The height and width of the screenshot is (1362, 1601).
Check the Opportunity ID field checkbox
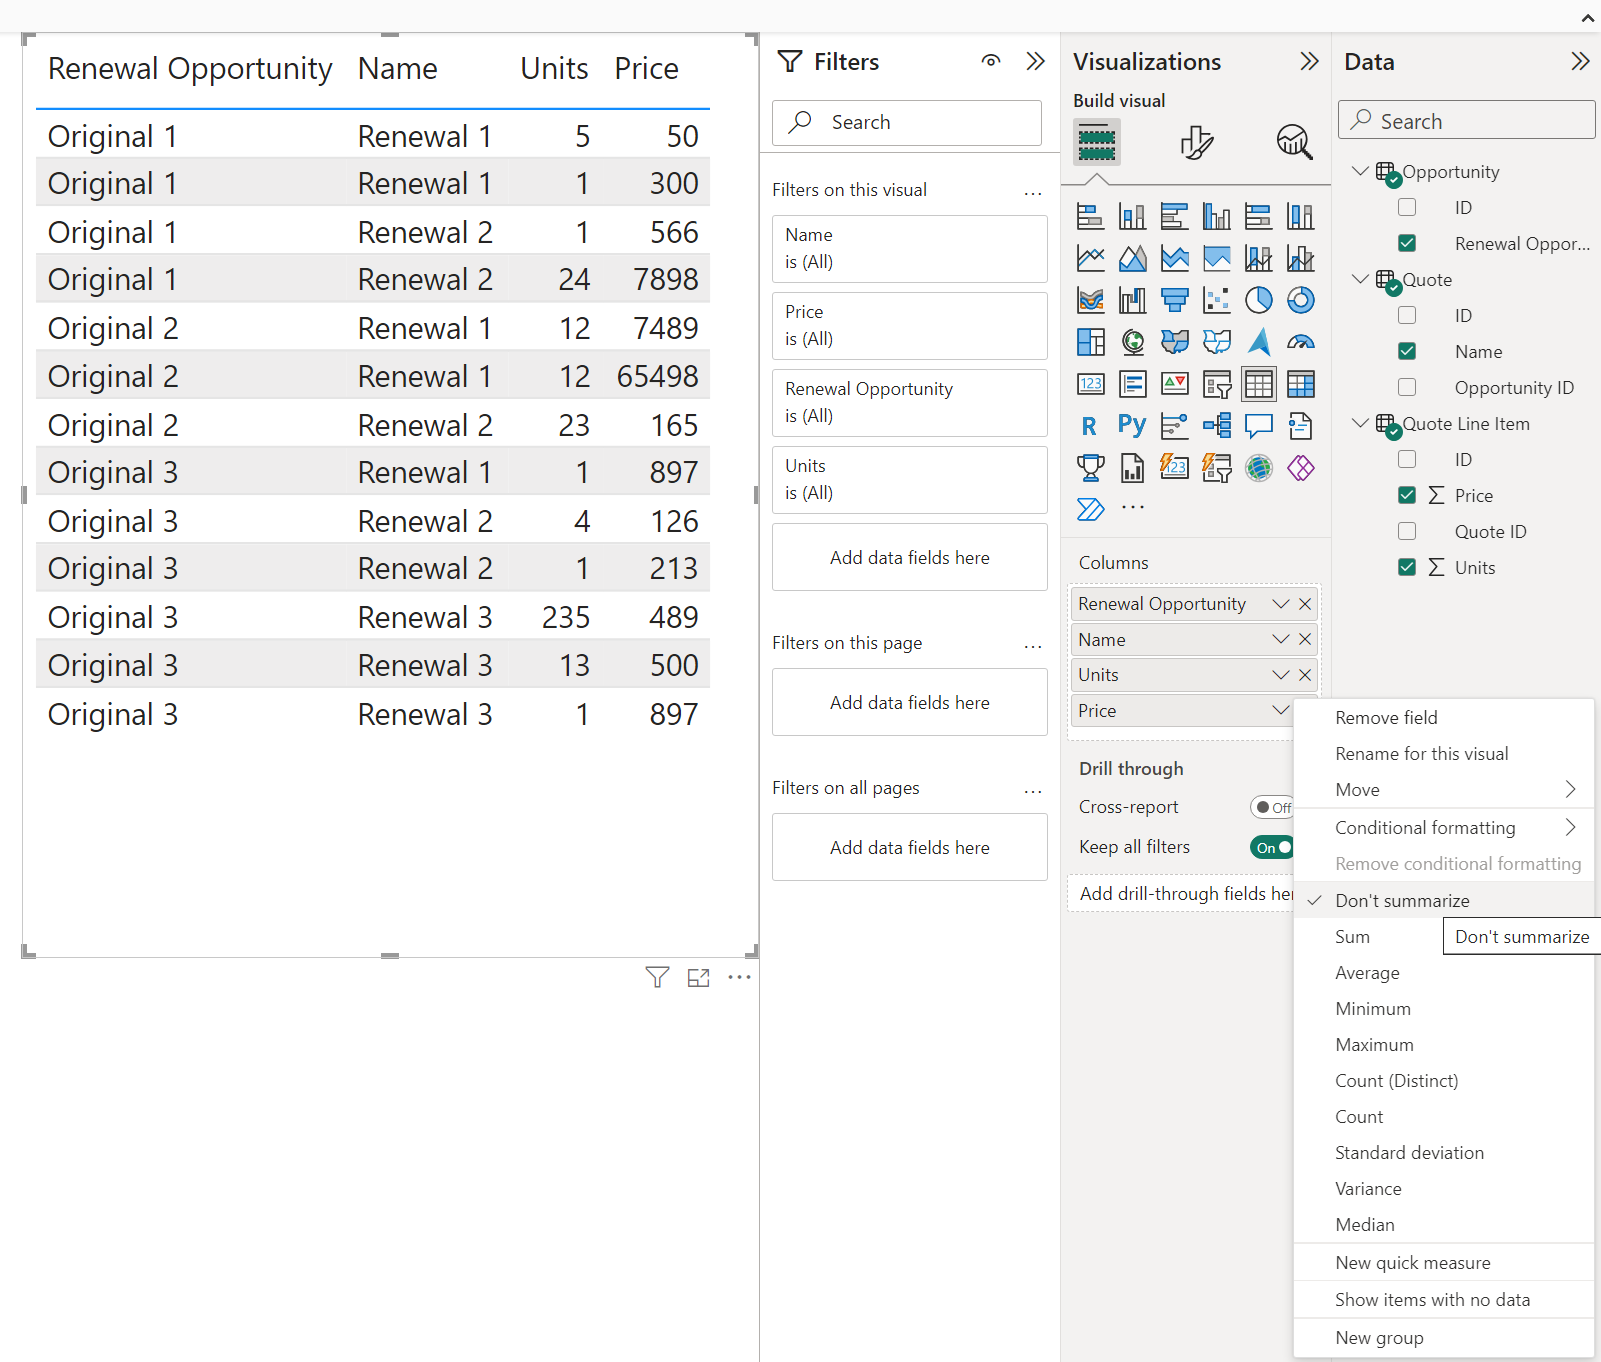pyautogui.click(x=1407, y=387)
